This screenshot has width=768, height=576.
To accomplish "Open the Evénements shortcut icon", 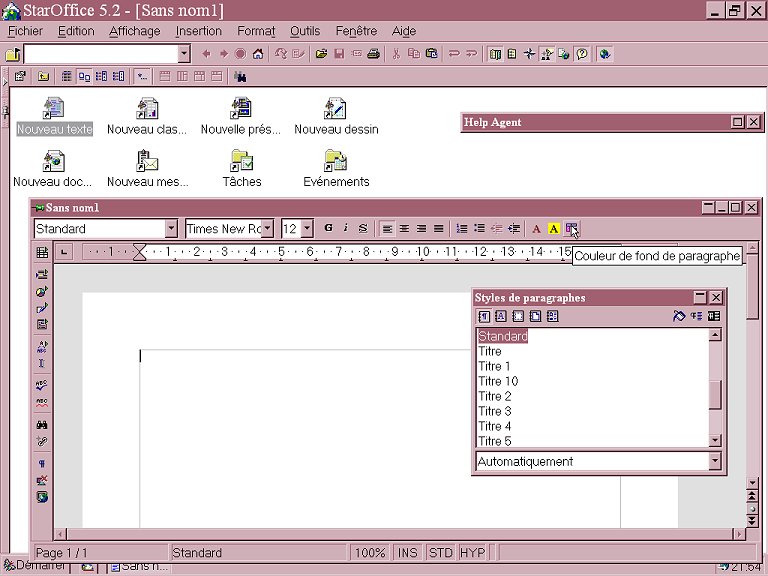I will click(336, 161).
